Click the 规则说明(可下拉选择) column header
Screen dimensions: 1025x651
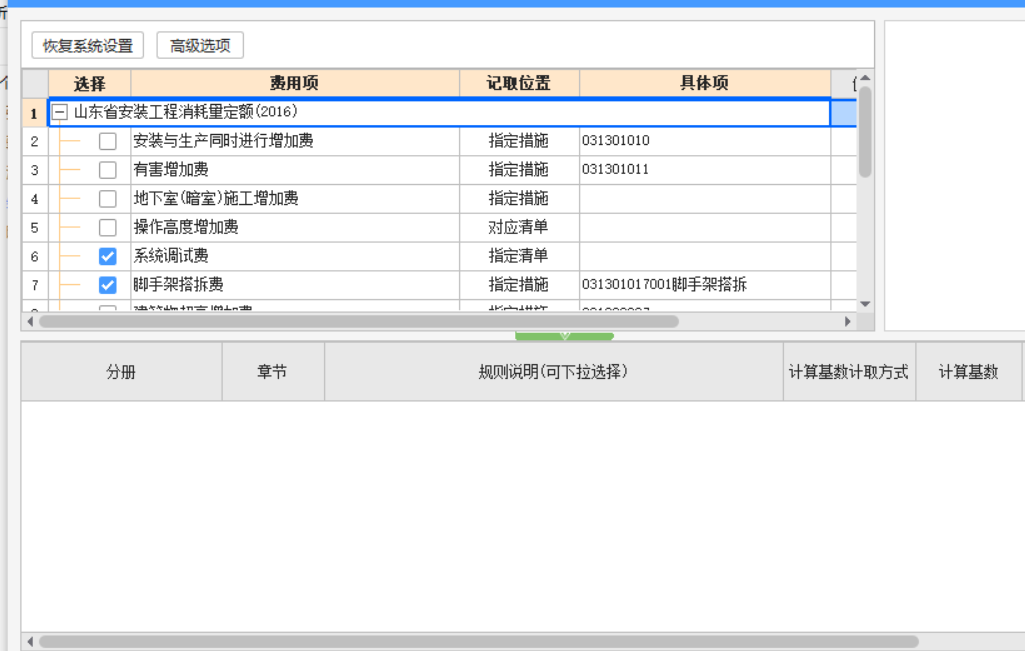[553, 372]
